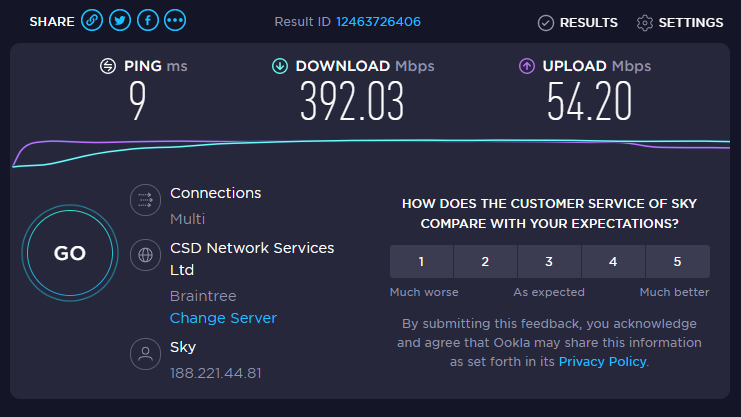Viewport: 741px width, 417px height.
Task: Click the Connections multi icon
Action: [x=146, y=200]
